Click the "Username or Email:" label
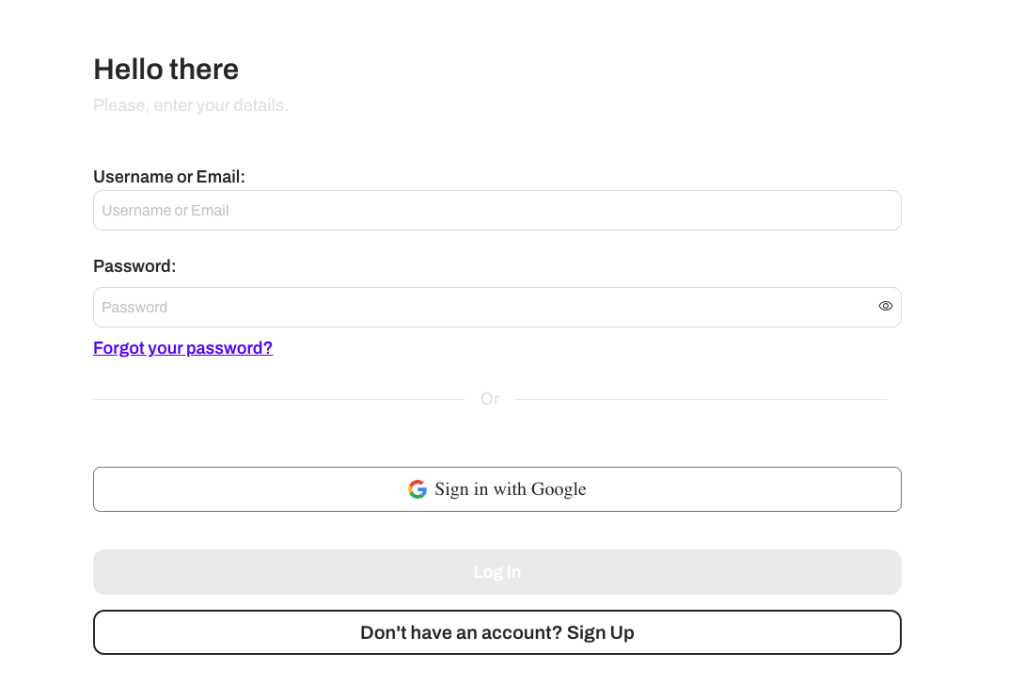1024x685 pixels. click(169, 177)
